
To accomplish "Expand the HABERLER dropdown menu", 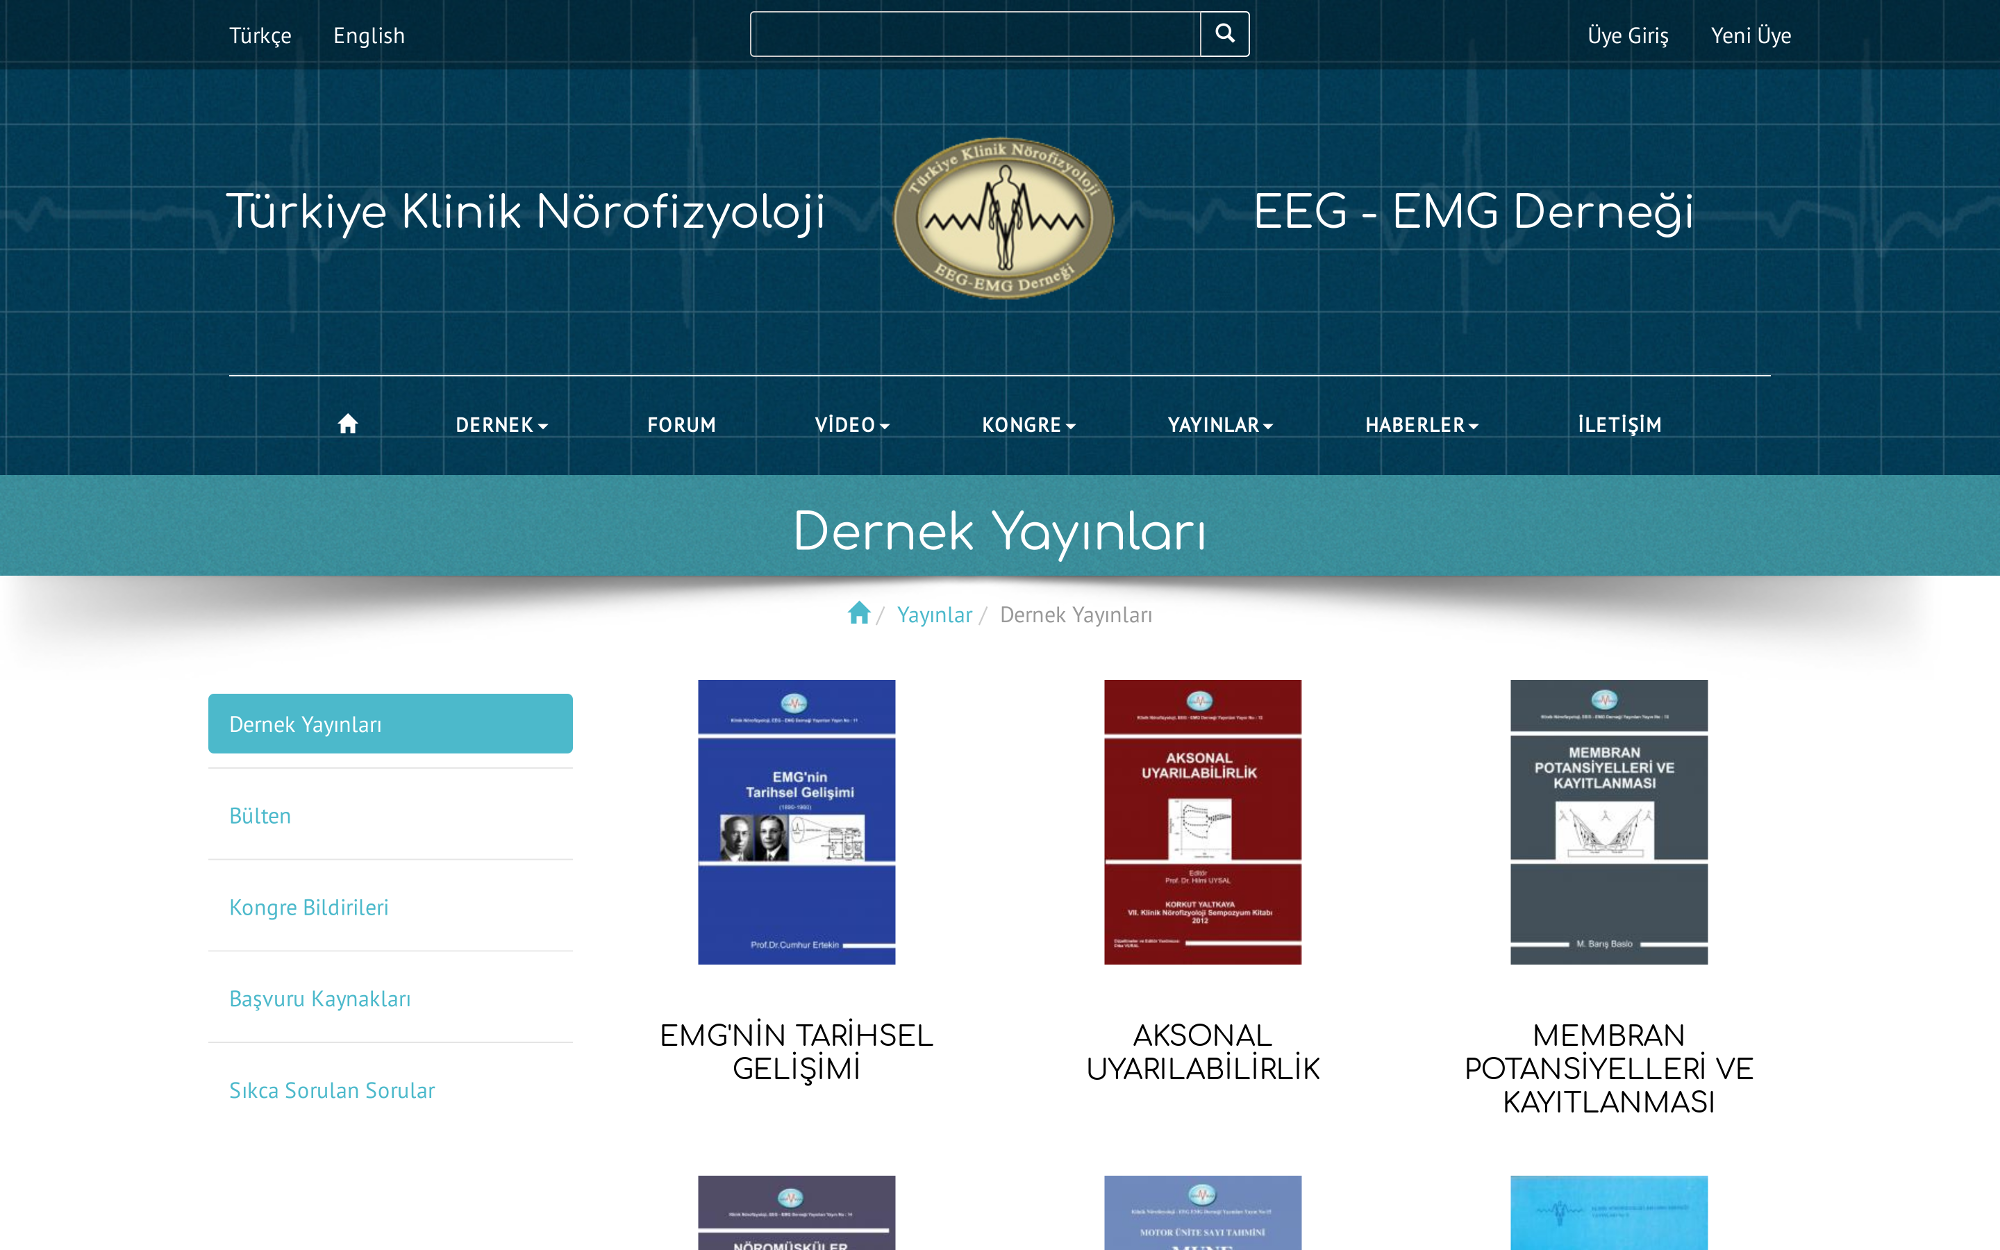I will (x=1421, y=425).
